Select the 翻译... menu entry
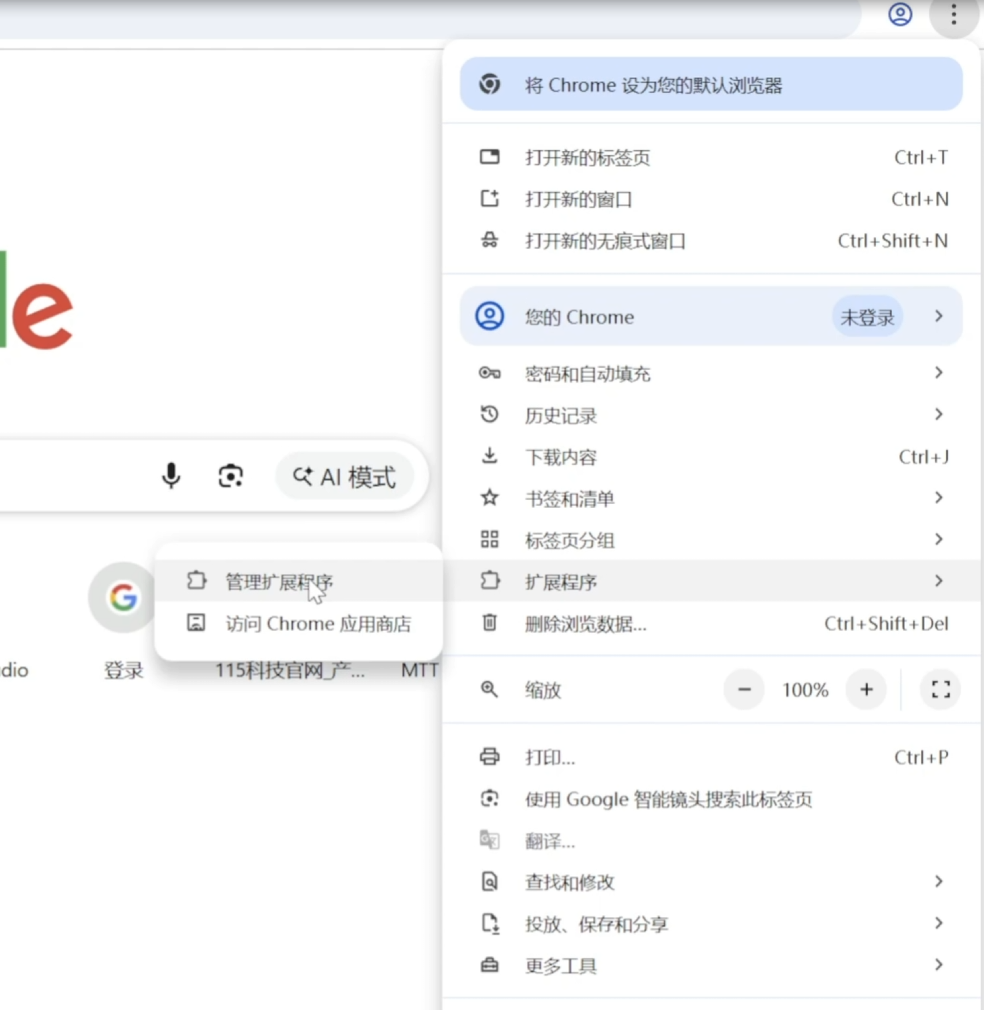 (x=711, y=841)
